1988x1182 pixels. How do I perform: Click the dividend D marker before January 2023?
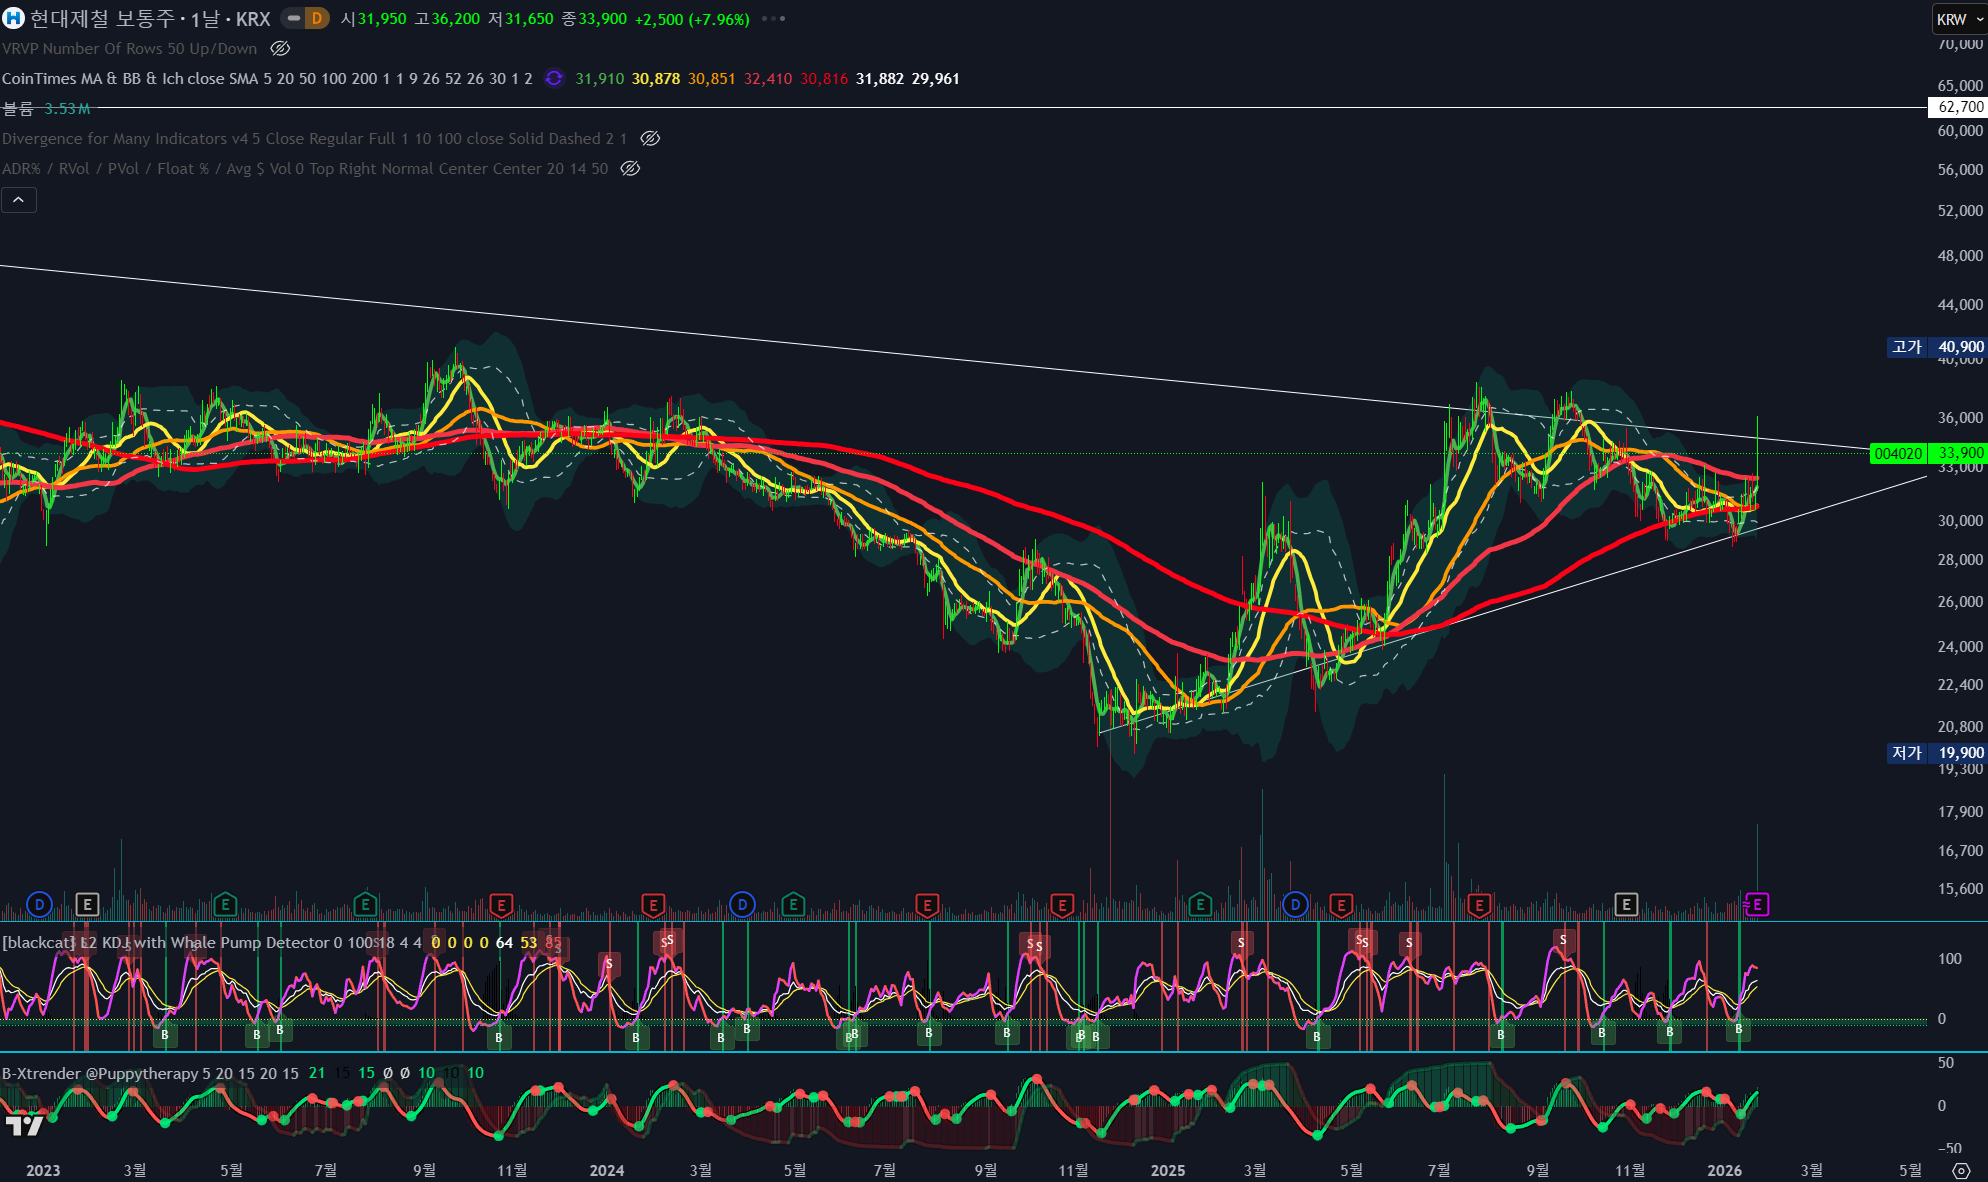39,905
